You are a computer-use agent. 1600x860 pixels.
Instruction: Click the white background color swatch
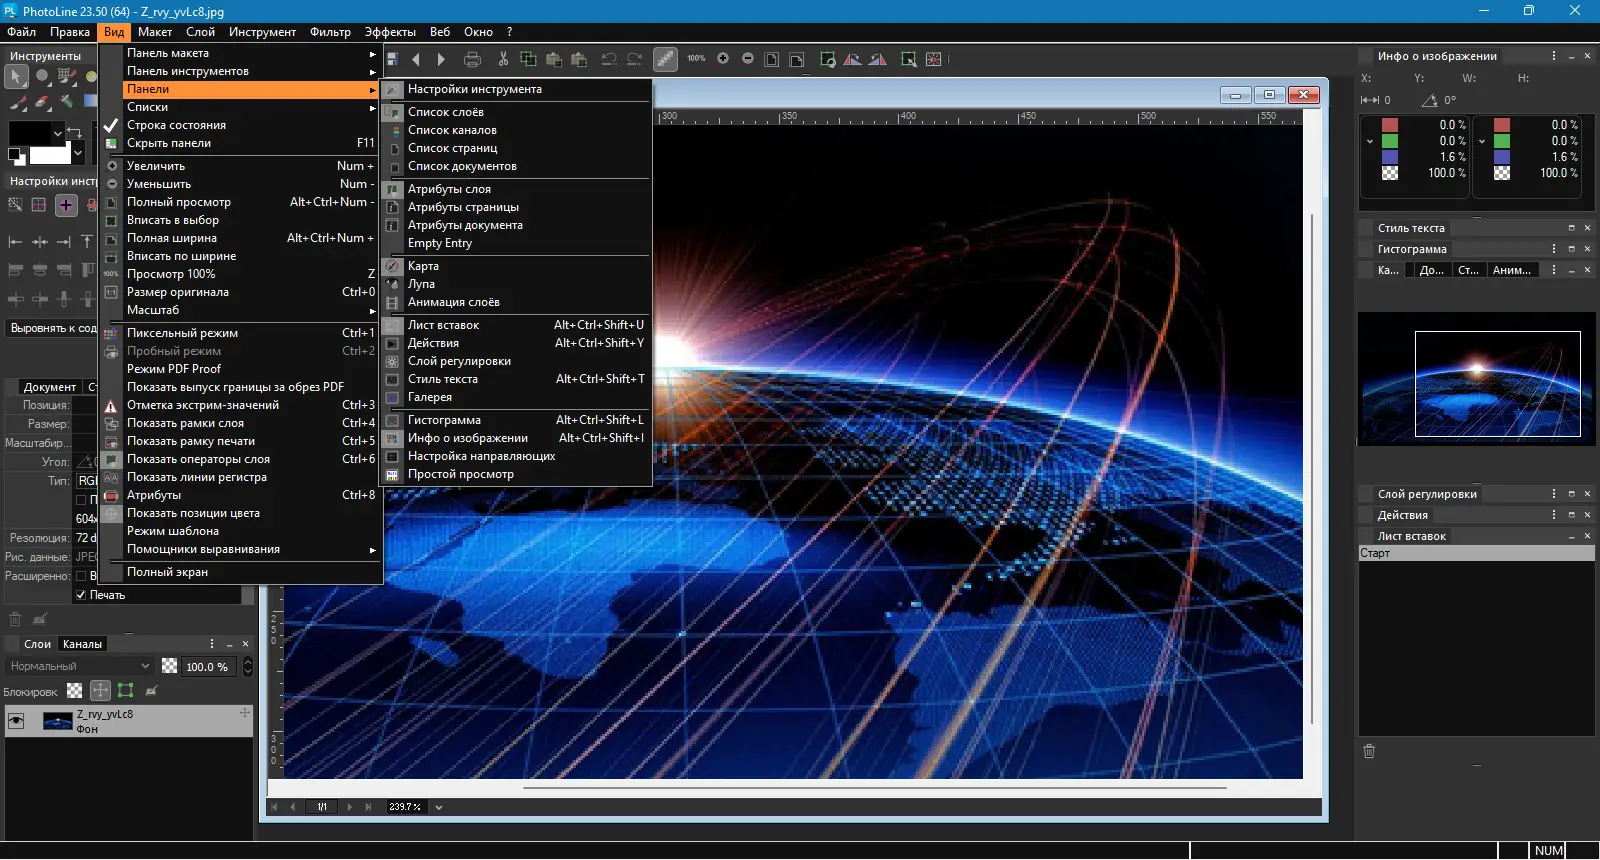point(50,155)
